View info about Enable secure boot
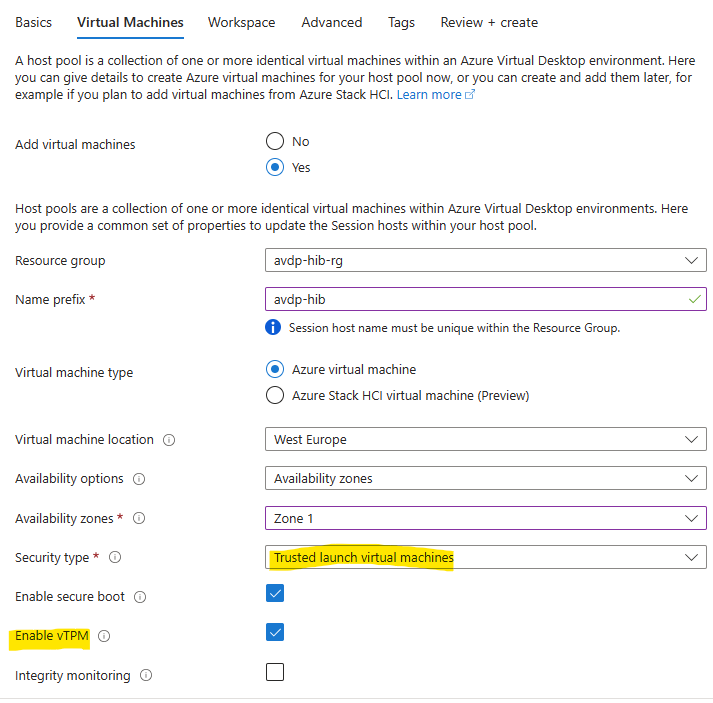The height and width of the screenshot is (703, 713). coord(140,597)
